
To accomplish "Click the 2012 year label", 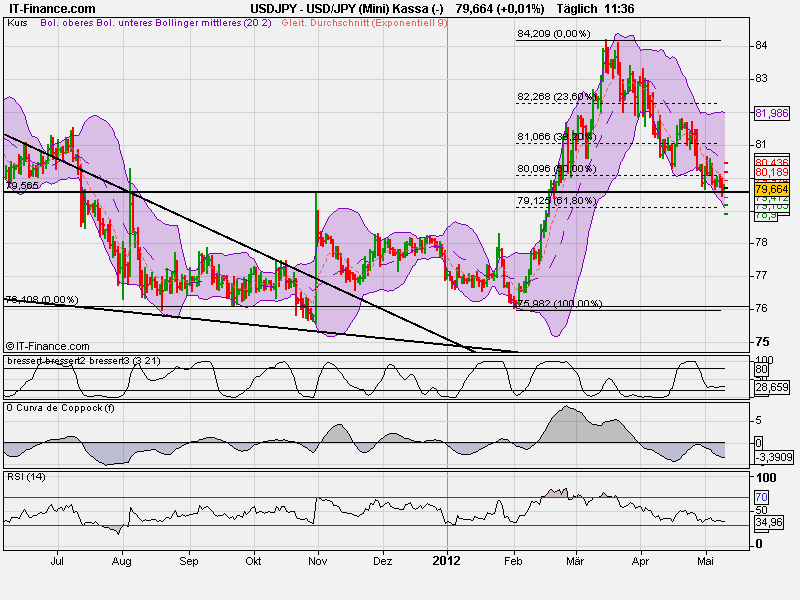I will click(446, 561).
